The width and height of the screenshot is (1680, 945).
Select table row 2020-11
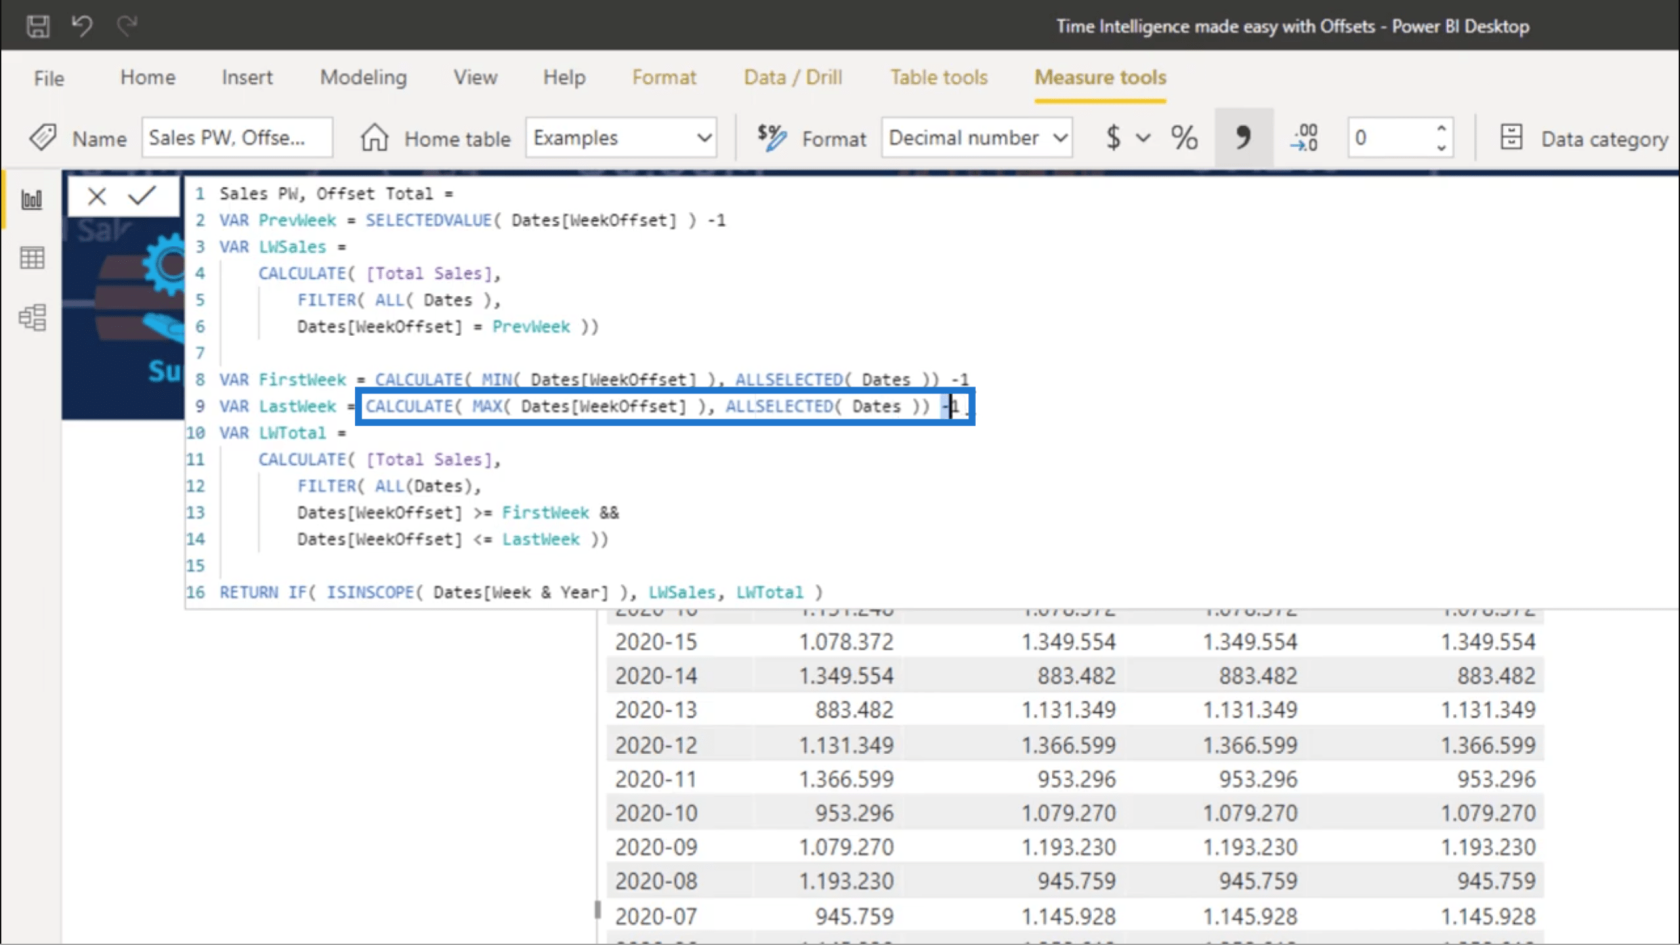1075,779
